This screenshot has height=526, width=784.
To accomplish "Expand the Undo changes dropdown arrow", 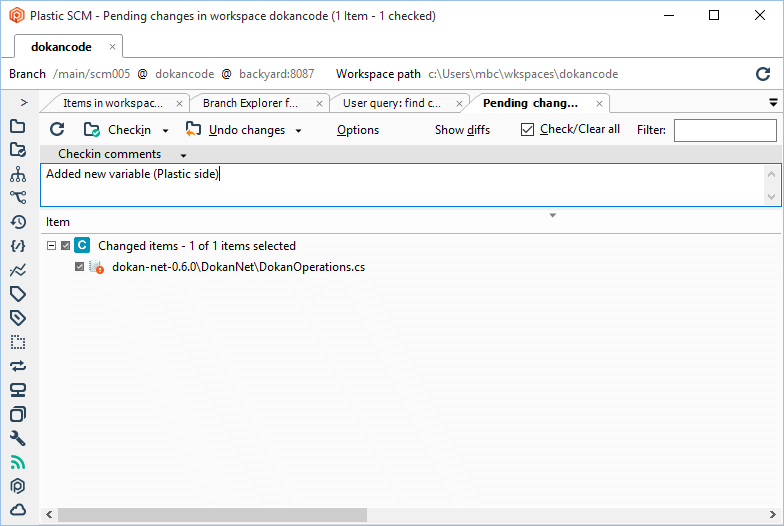I will coord(298,131).
